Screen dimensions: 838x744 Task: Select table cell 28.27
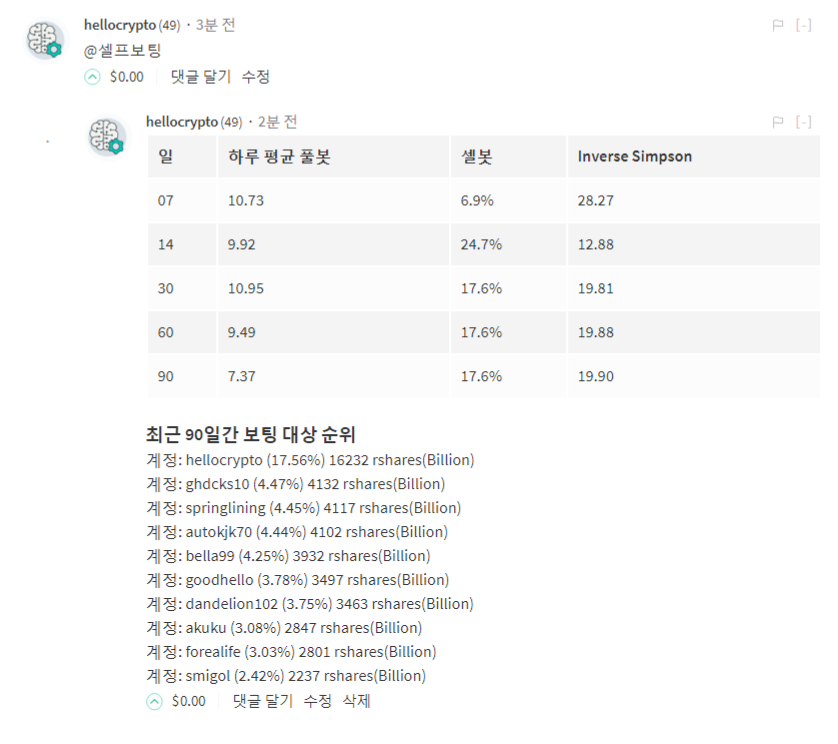tap(694, 201)
